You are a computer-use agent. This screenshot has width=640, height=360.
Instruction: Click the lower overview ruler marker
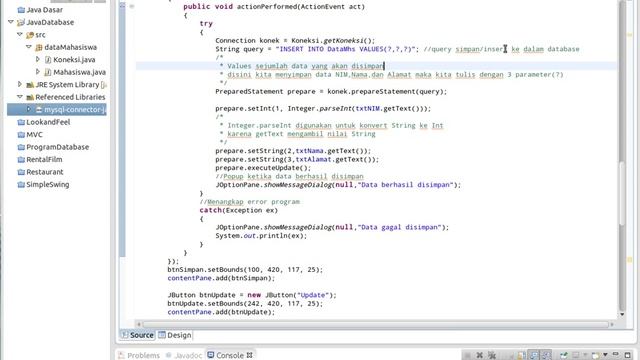click(630, 260)
